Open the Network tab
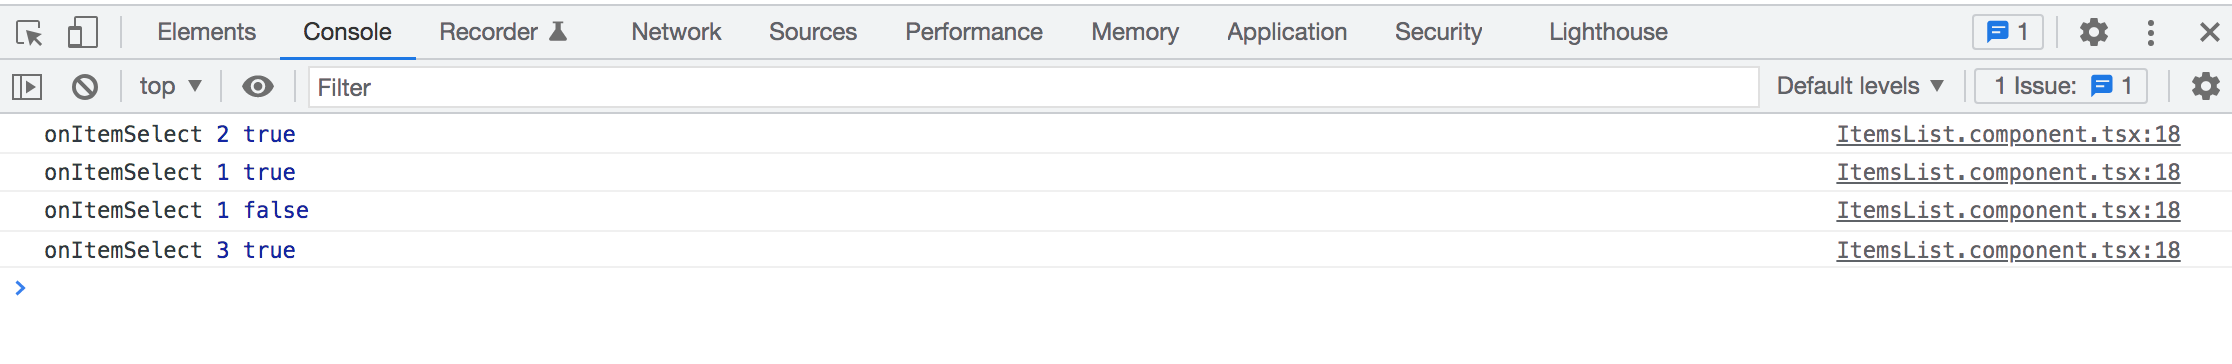This screenshot has height=364, width=2232. click(x=676, y=32)
